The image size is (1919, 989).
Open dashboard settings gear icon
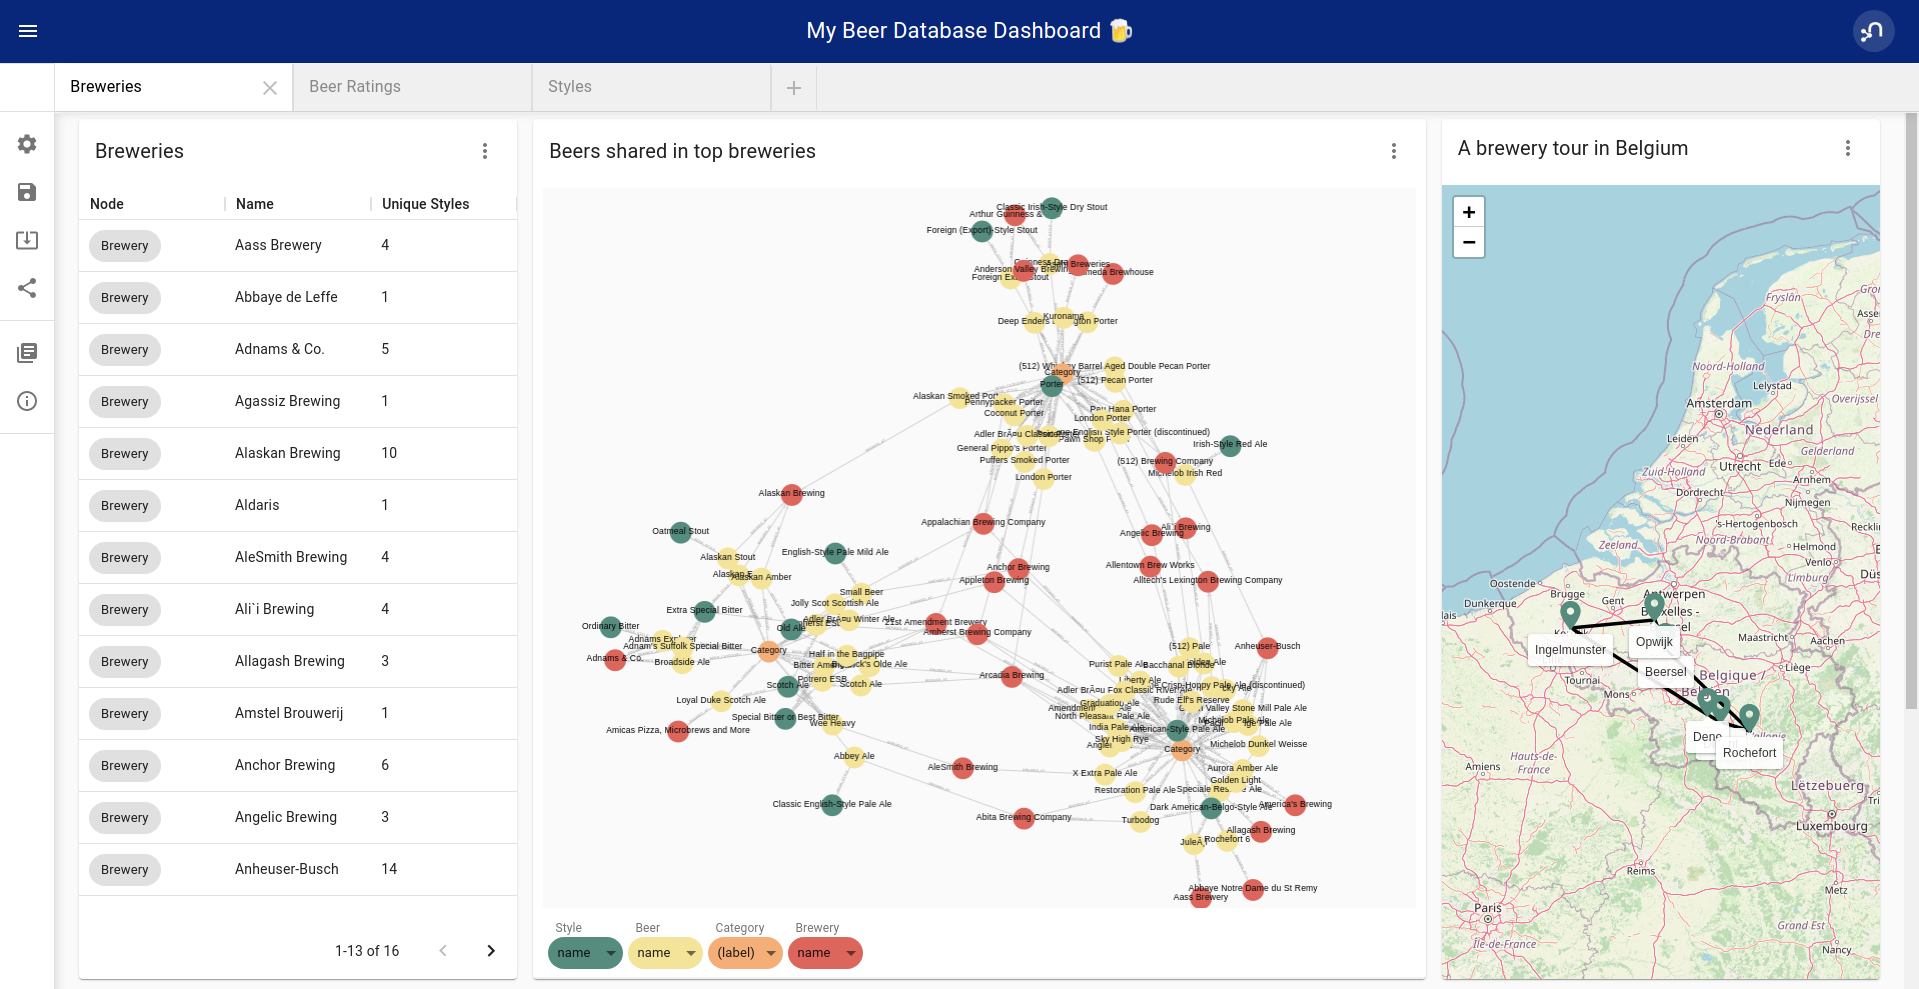(x=27, y=144)
